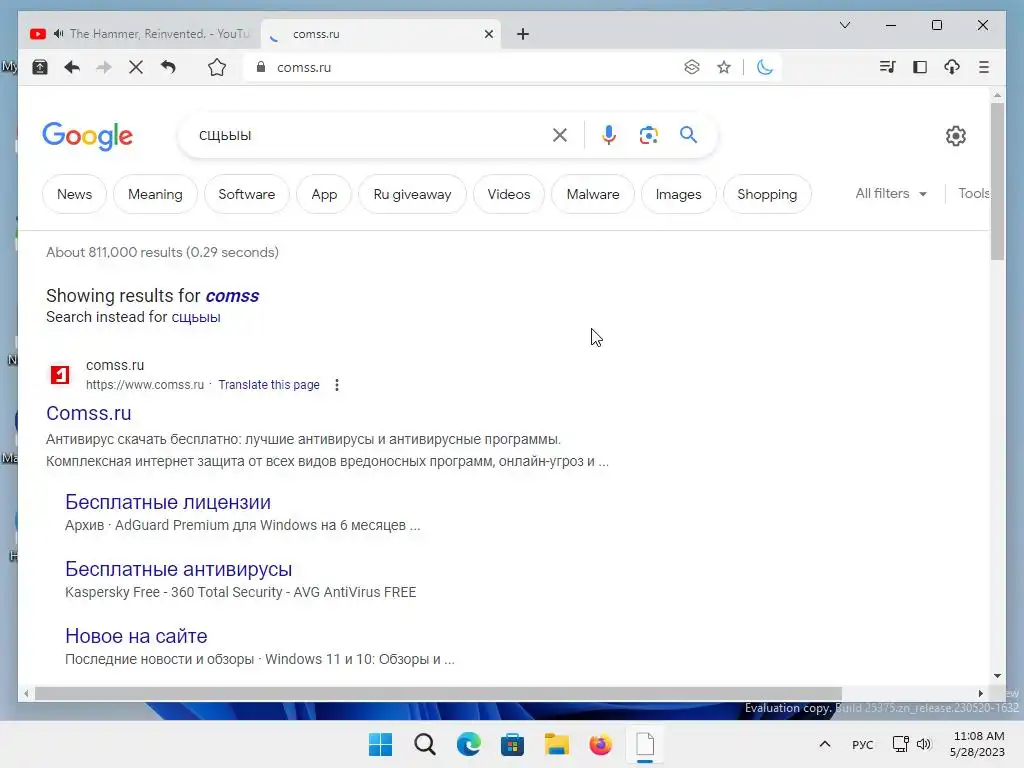Switch to the YouTube Hammer Reinvented tab
The height and width of the screenshot is (768, 1024).
click(x=139, y=34)
